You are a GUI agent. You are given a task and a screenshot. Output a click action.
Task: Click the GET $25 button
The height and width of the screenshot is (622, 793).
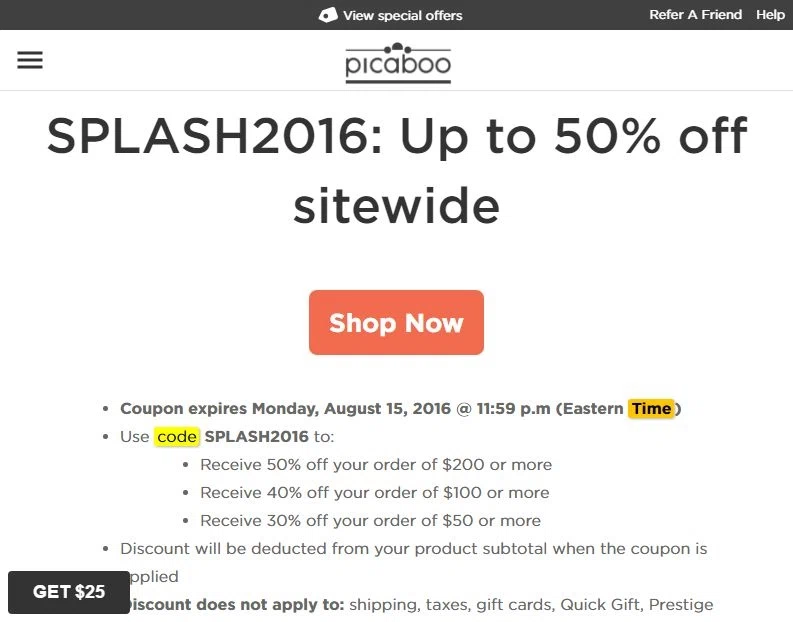click(69, 592)
